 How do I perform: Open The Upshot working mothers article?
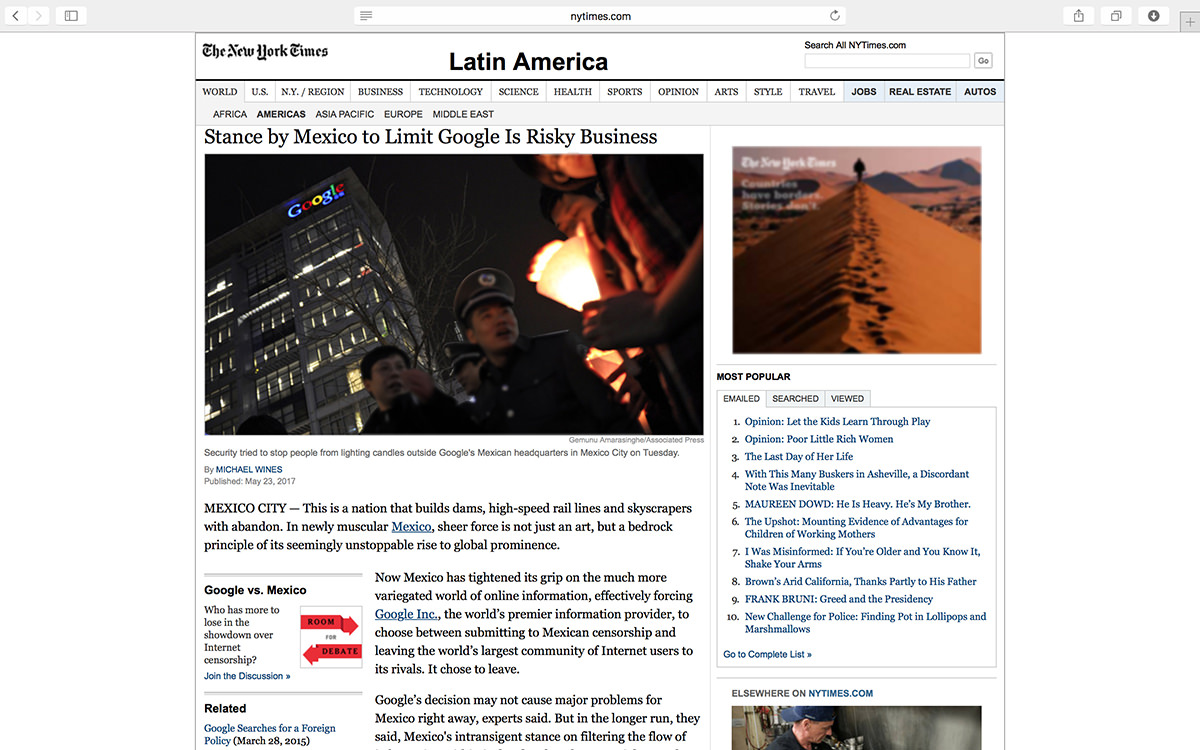[856, 528]
